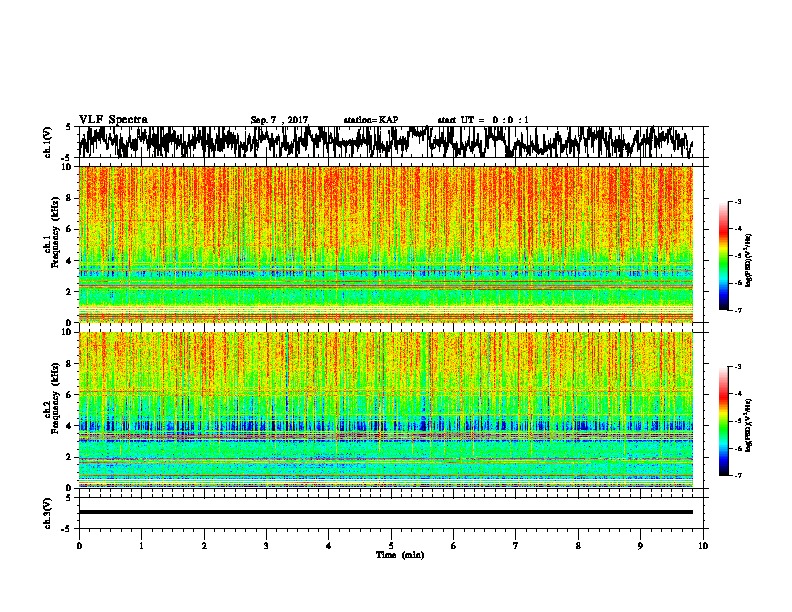
Task: Click the ch.1 spectrogram color bar
Action: (x=723, y=256)
